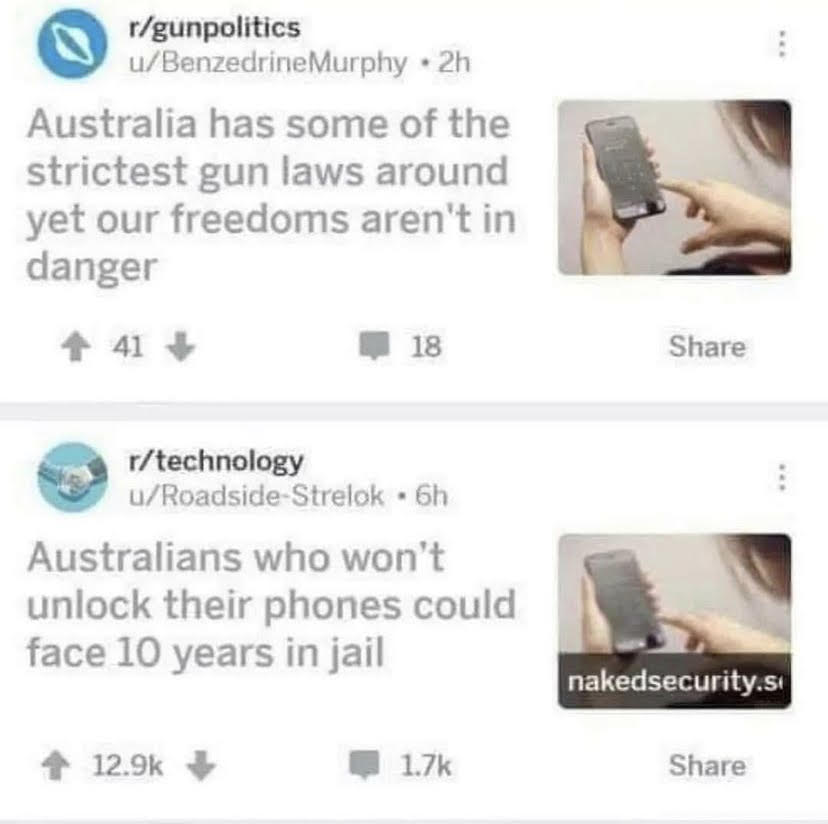Open user profile u/Roadside-Strelok
The image size is (828, 824).
click(257, 496)
